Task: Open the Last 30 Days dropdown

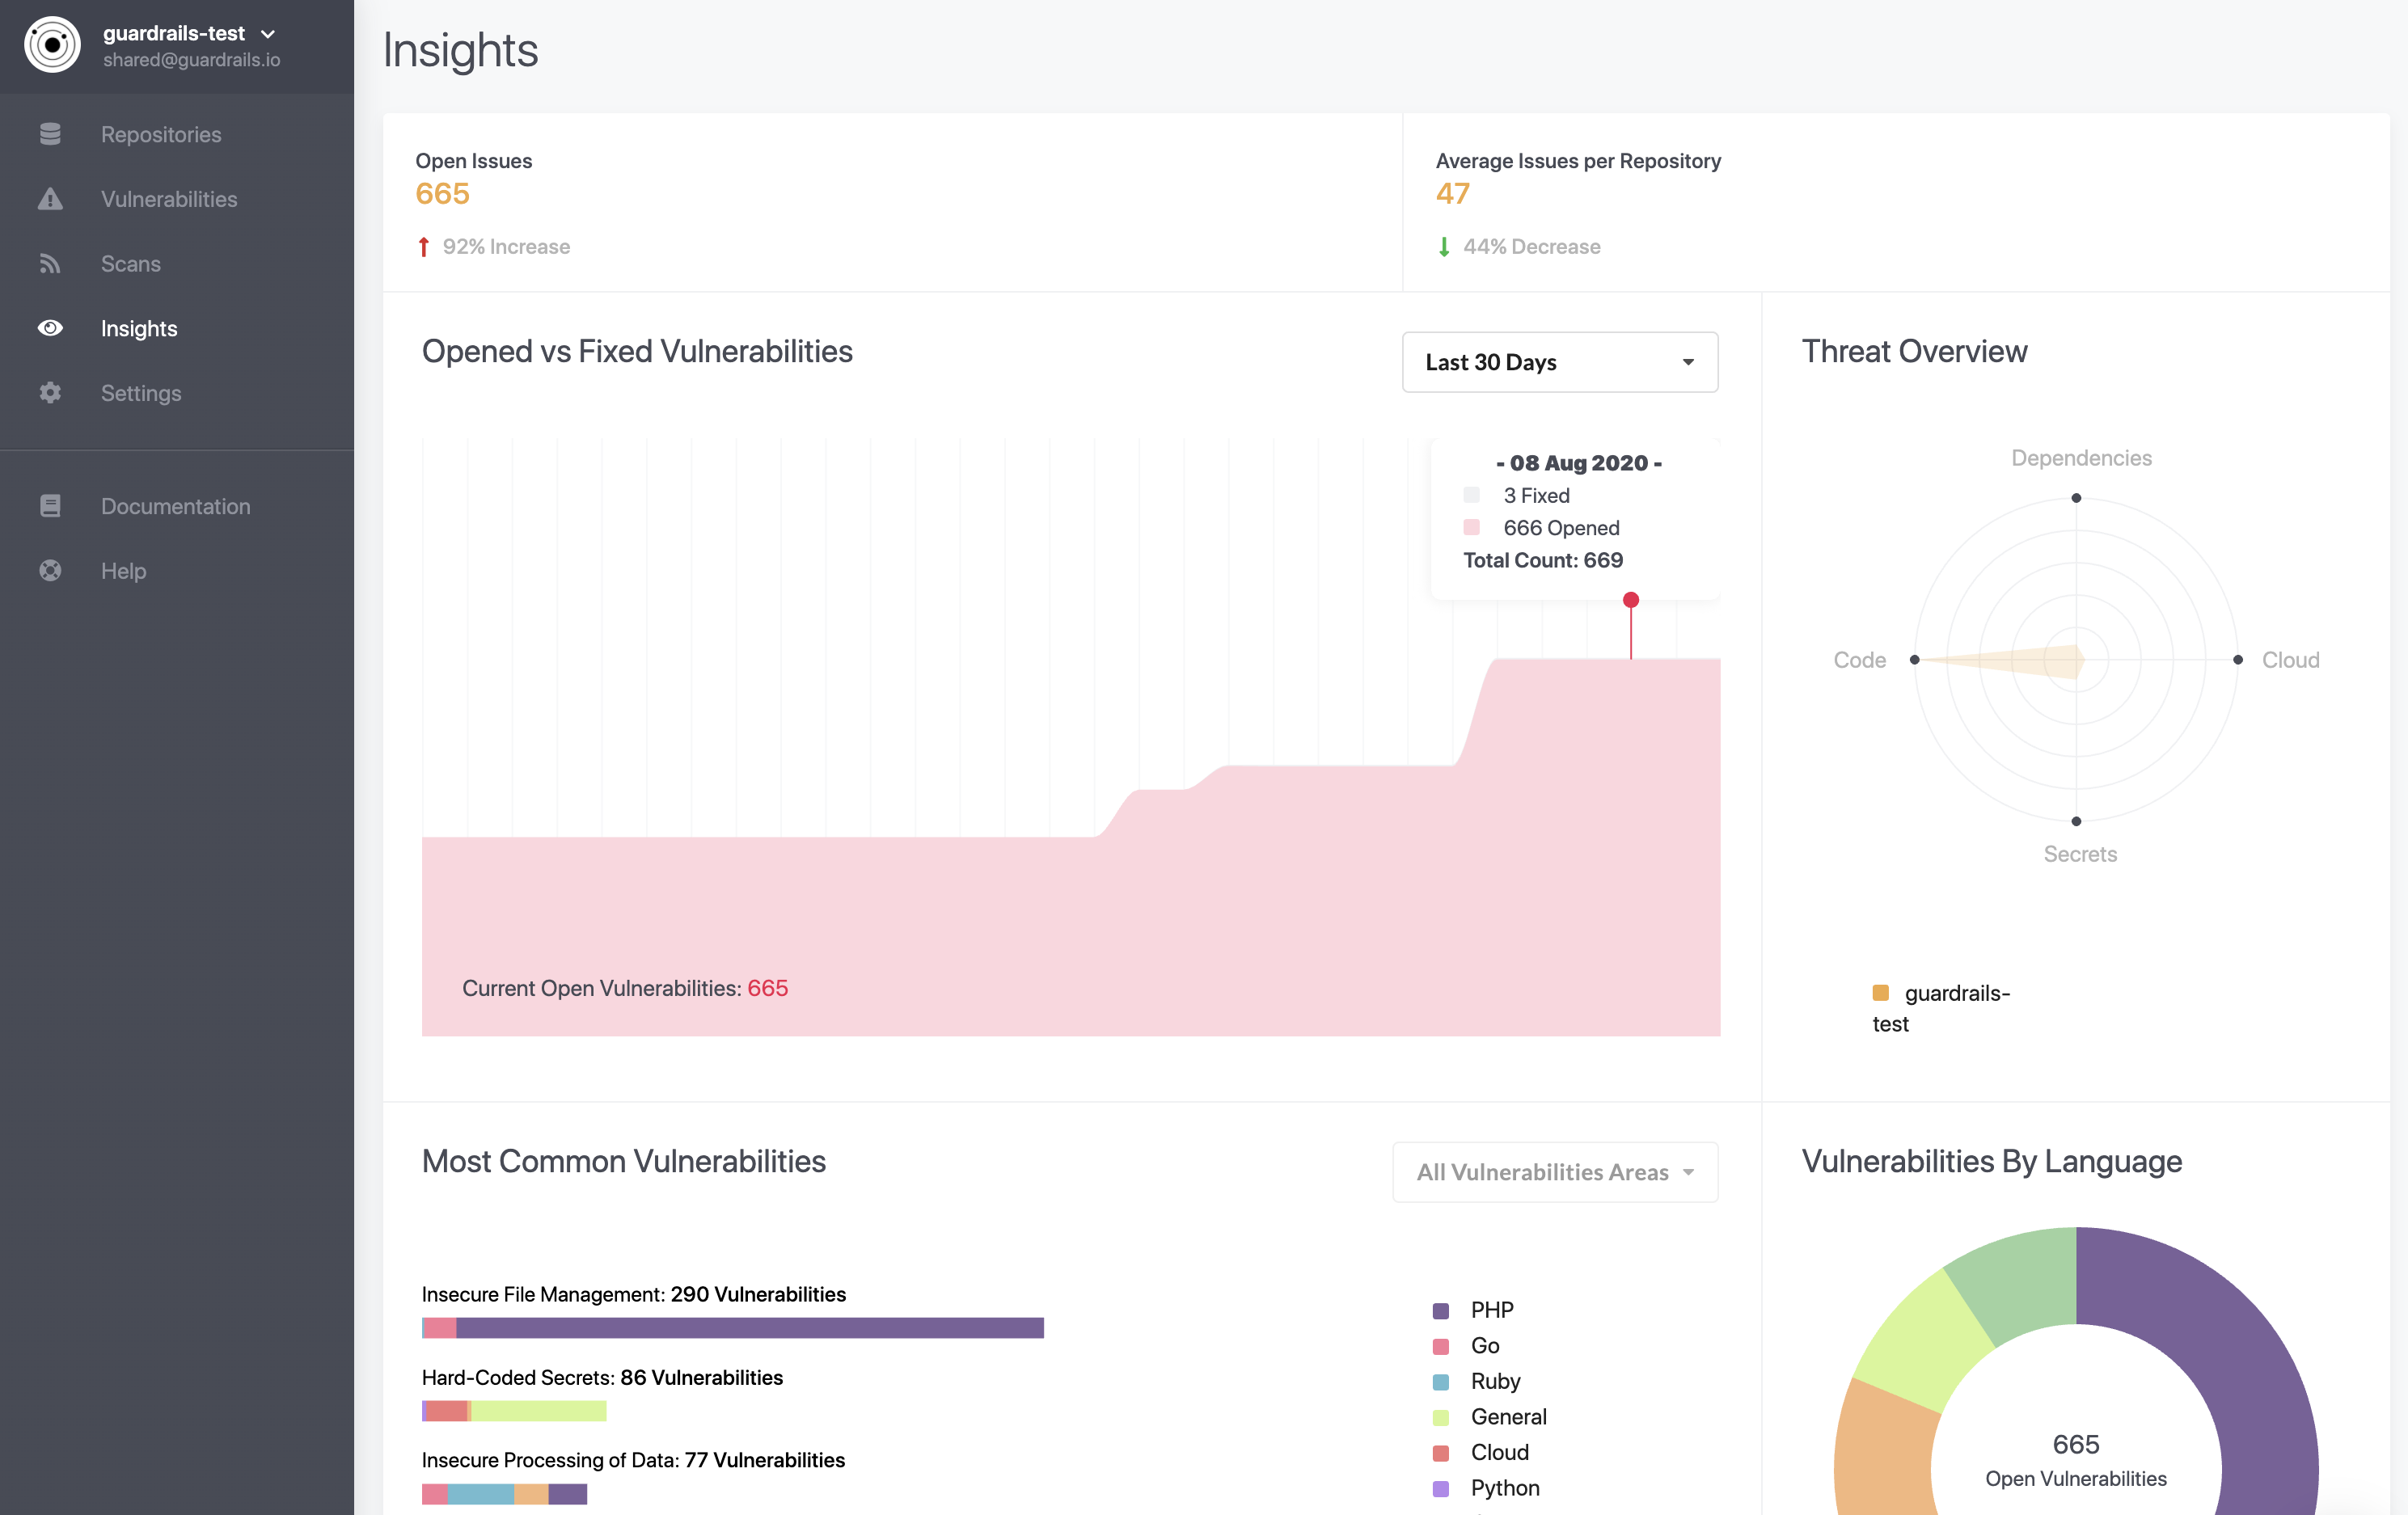Action: point(1560,362)
